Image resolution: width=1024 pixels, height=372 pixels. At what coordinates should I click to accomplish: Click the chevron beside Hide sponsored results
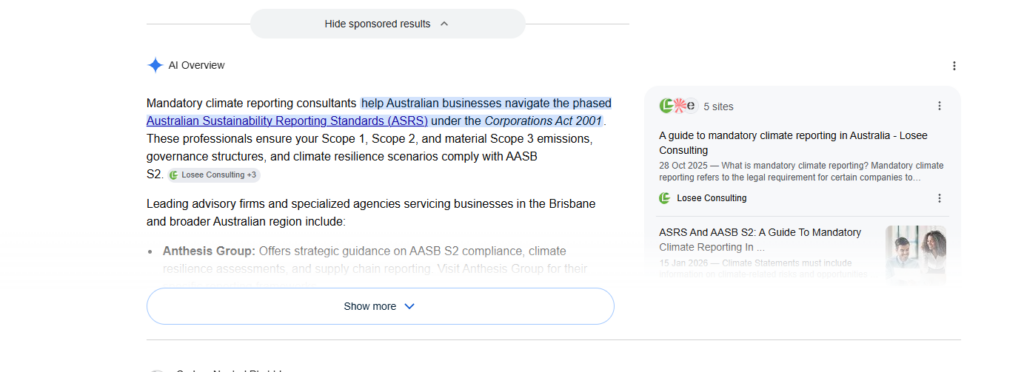click(444, 24)
